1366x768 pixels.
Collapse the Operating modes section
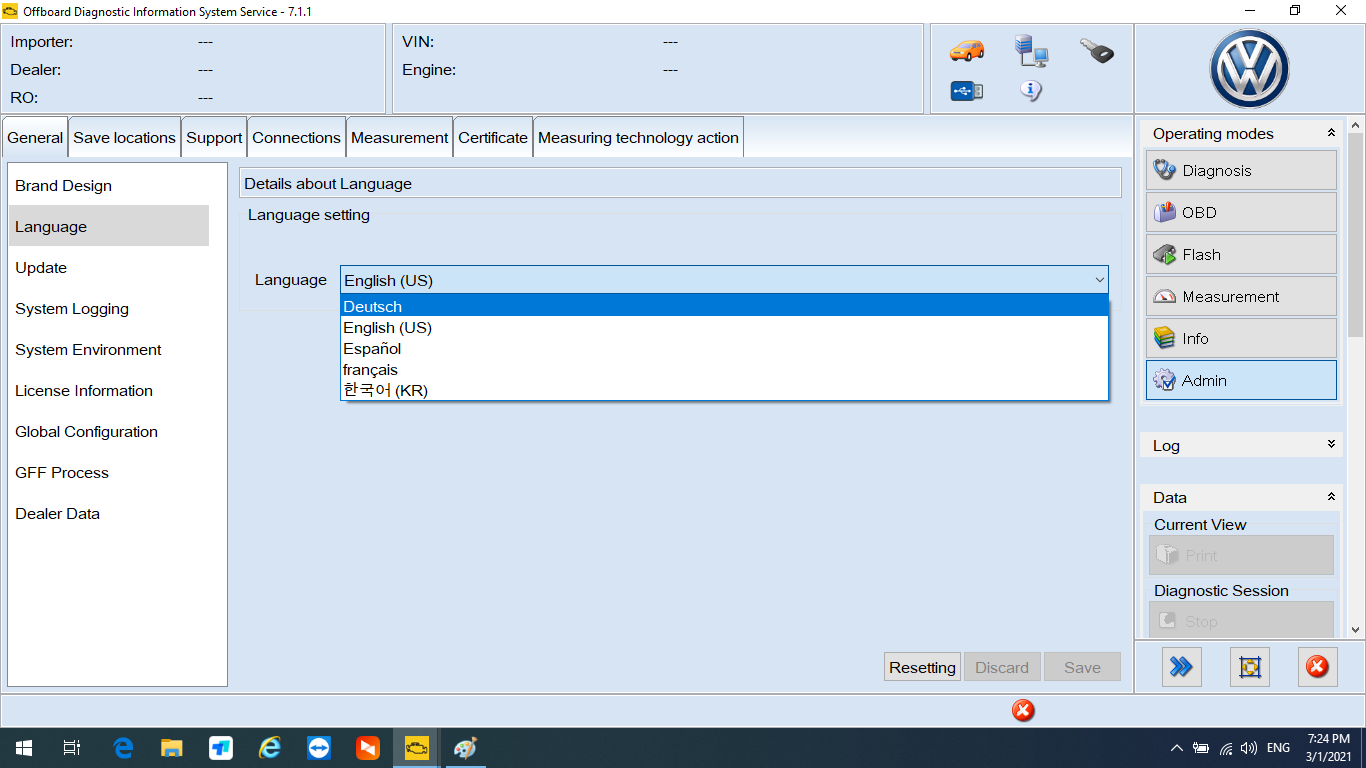tap(1330, 134)
